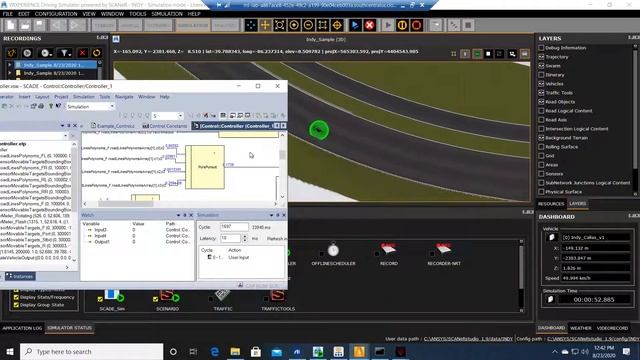The width and height of the screenshot is (640, 360).
Task: Click the Latency stepper up arrow
Action: [245, 236]
